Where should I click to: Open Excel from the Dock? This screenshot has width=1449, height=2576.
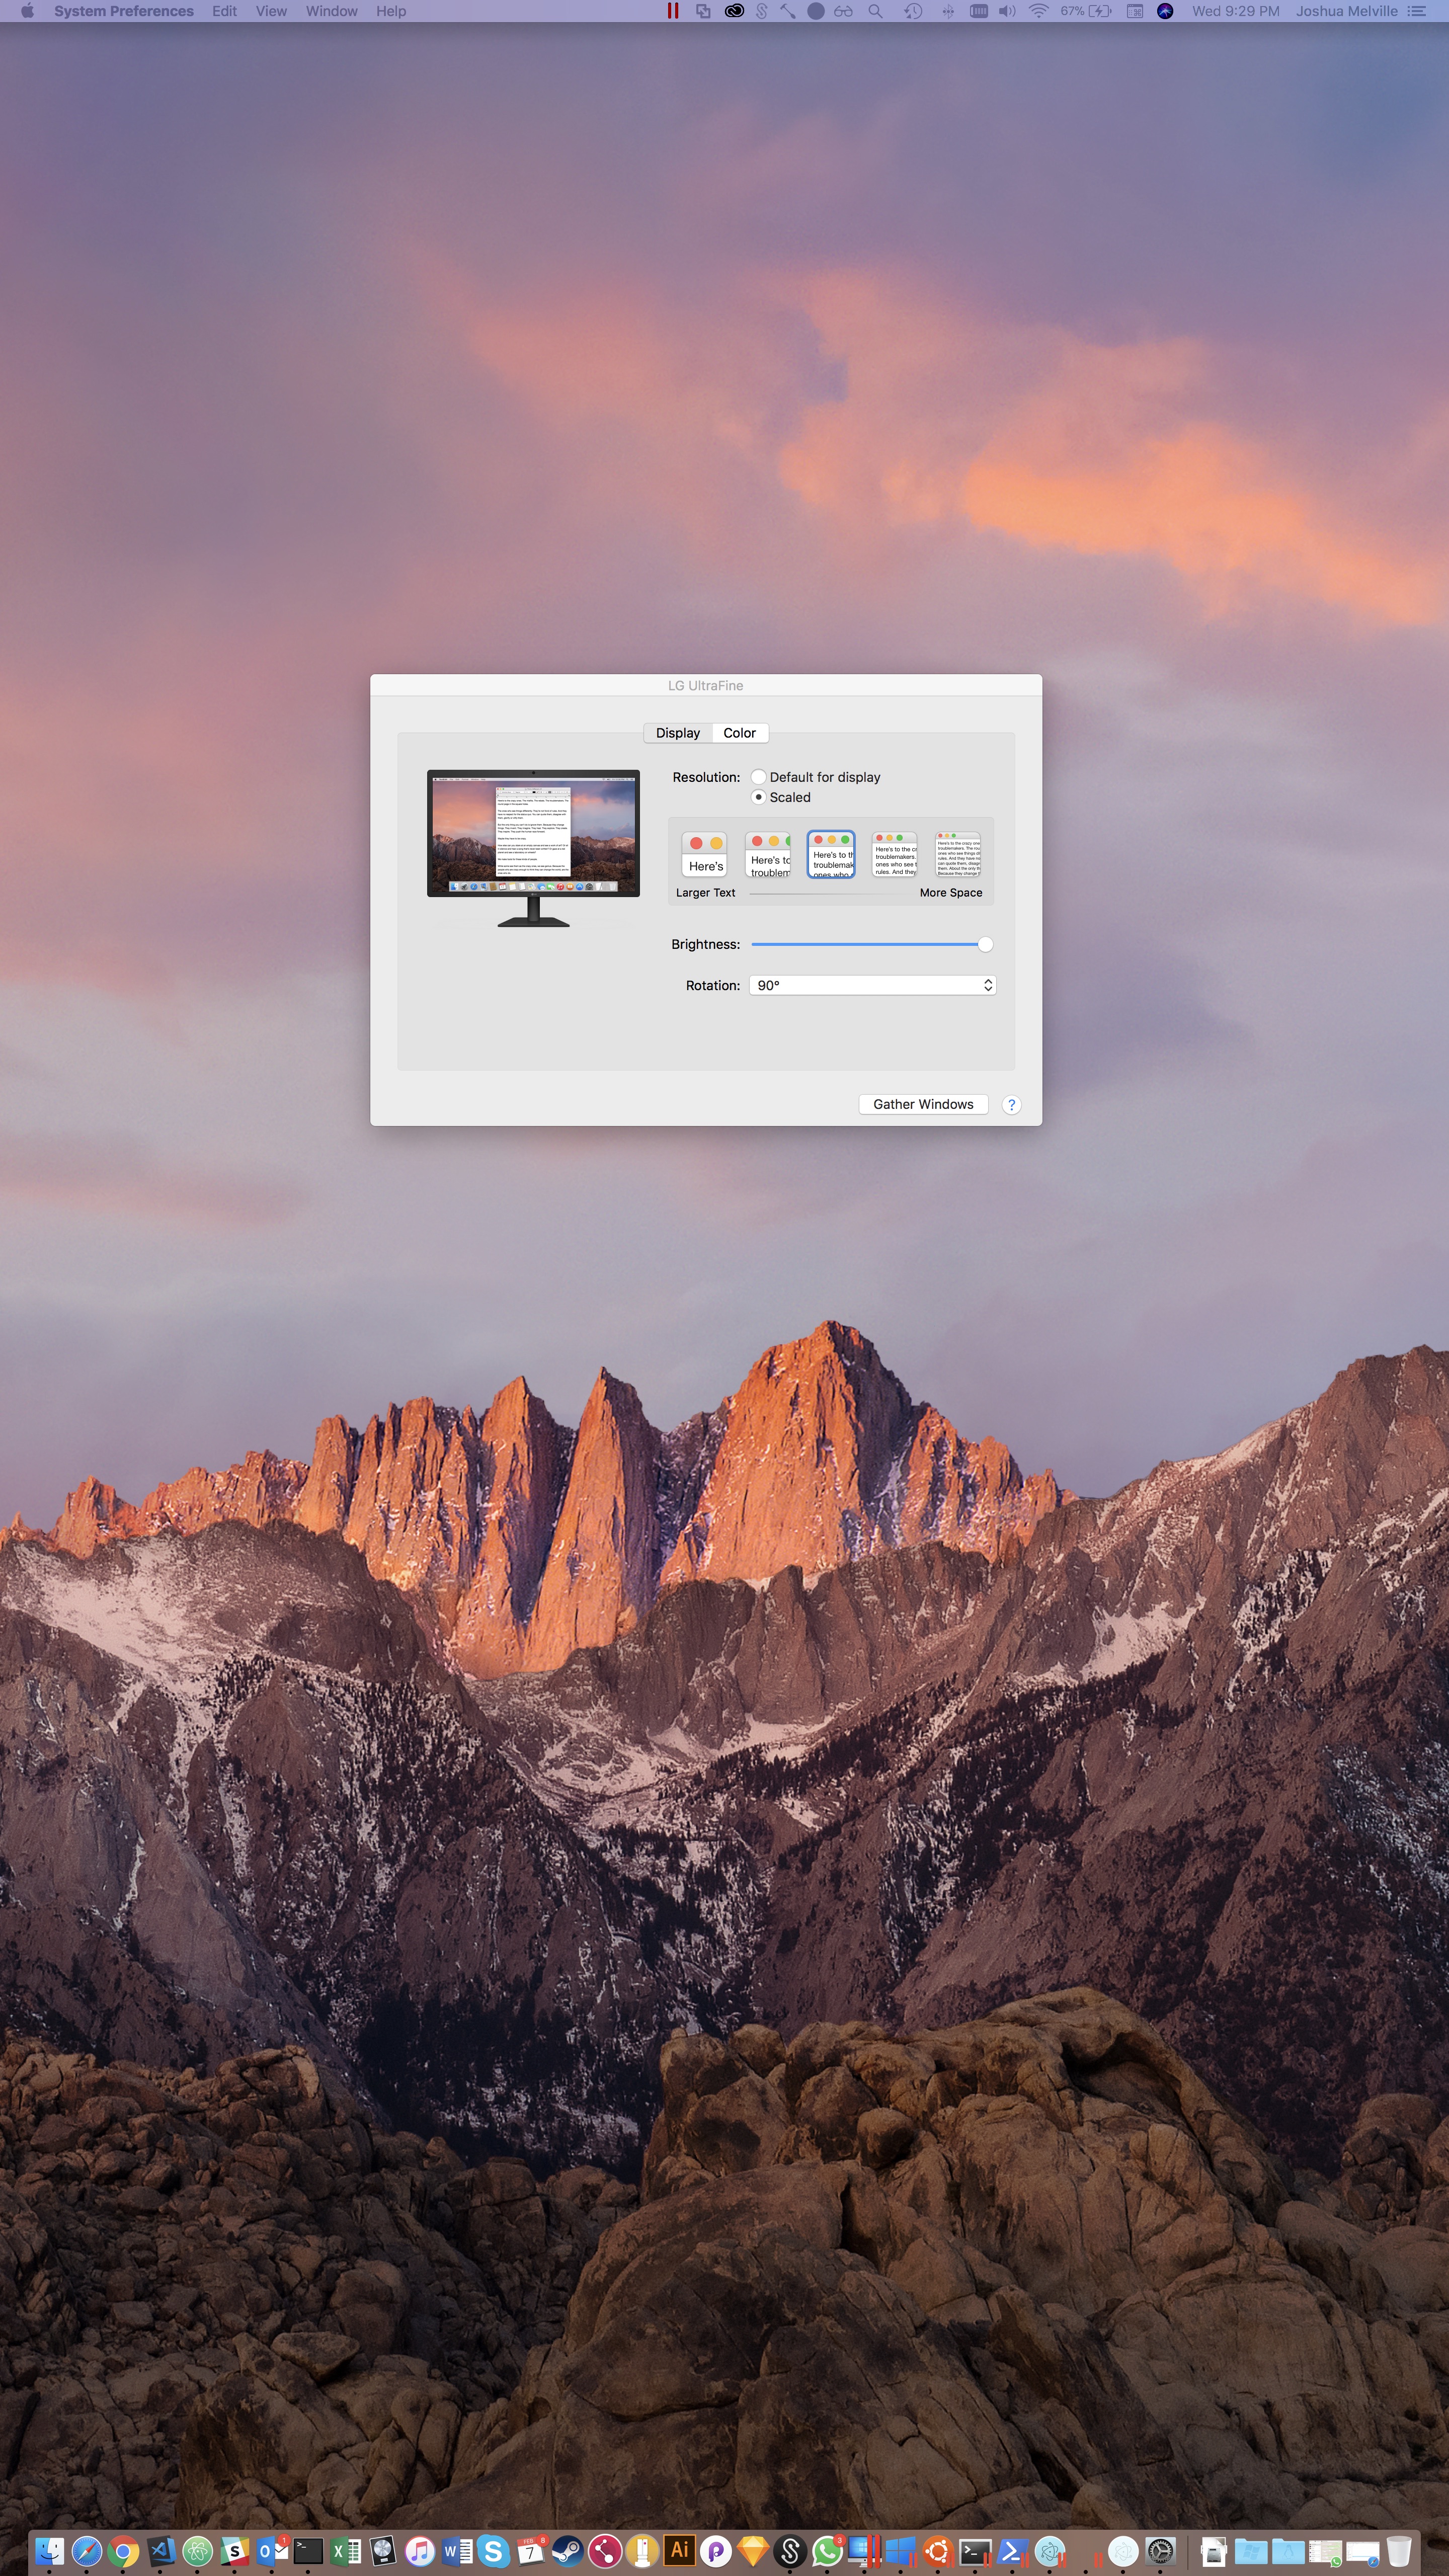[x=345, y=2551]
